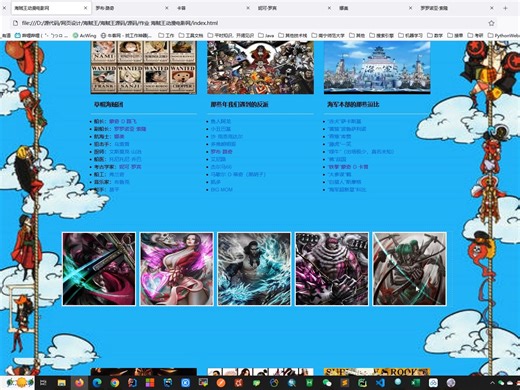
Task: Open the 蒙奇·D·卡普 navy link
Action: coord(348,167)
